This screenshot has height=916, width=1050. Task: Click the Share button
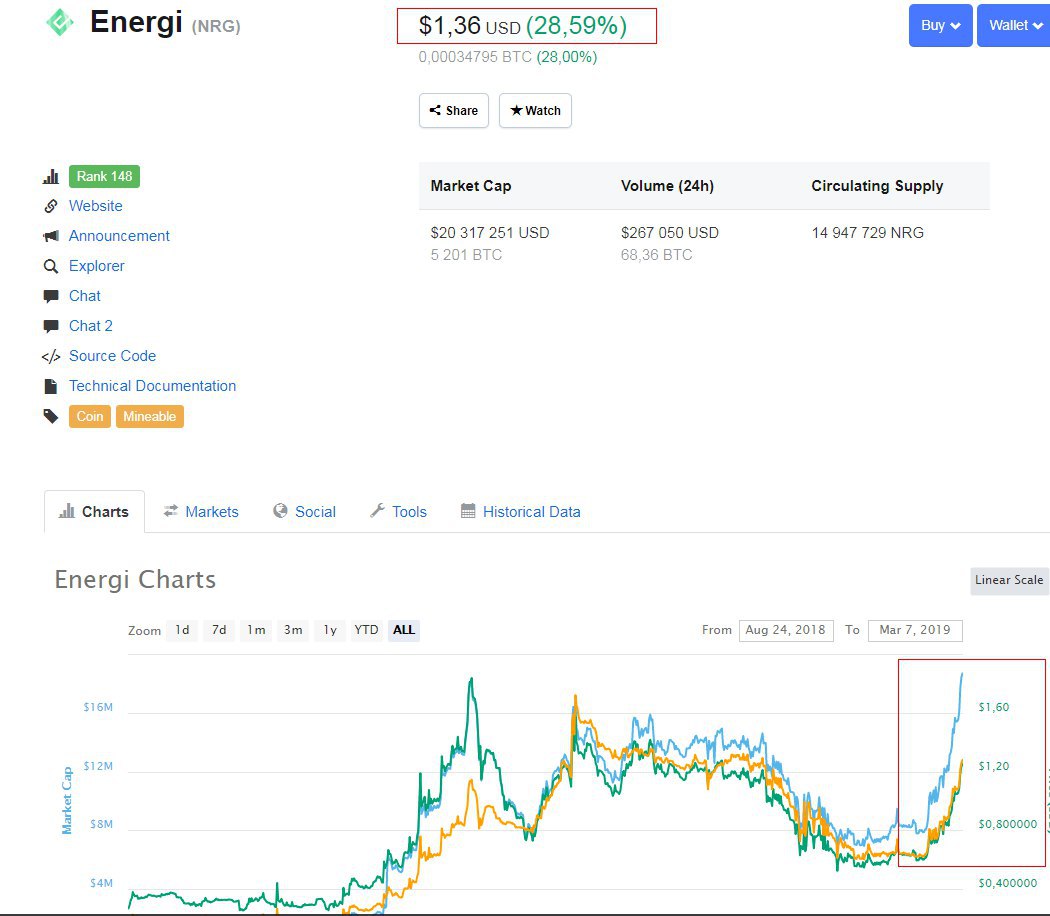[454, 110]
